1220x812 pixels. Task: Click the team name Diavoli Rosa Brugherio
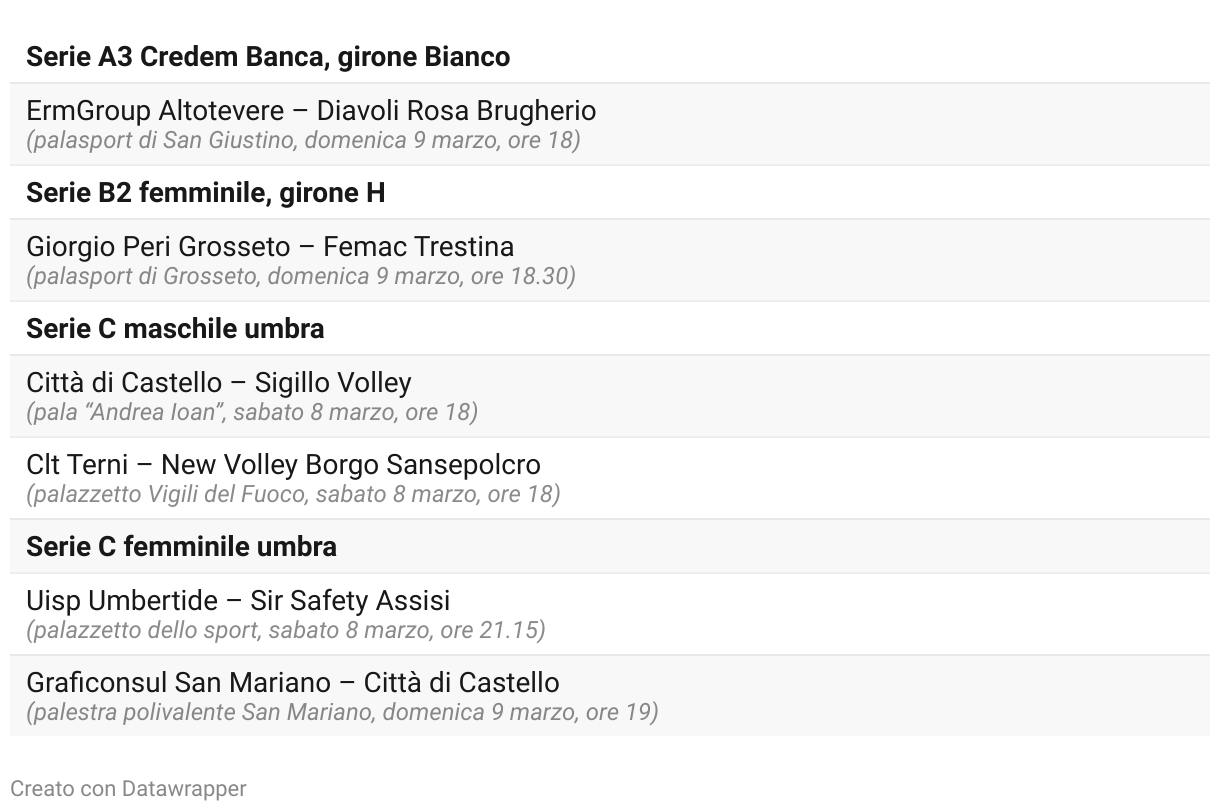456,110
